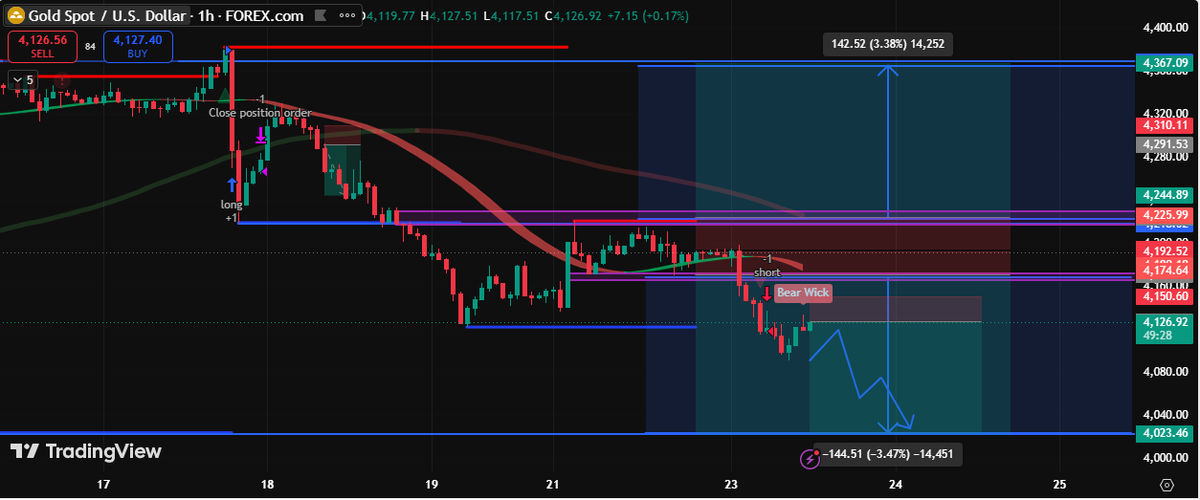Click the 4,023.46 blue price label
Screen dimensions: 1200x500
point(1164,433)
